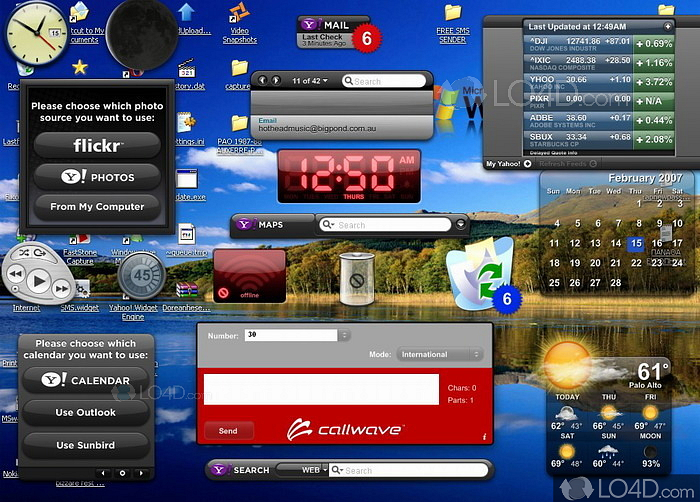Select February 28 in the calendar widget
Image resolution: width=700 pixels, height=502 pixels.
click(616, 283)
